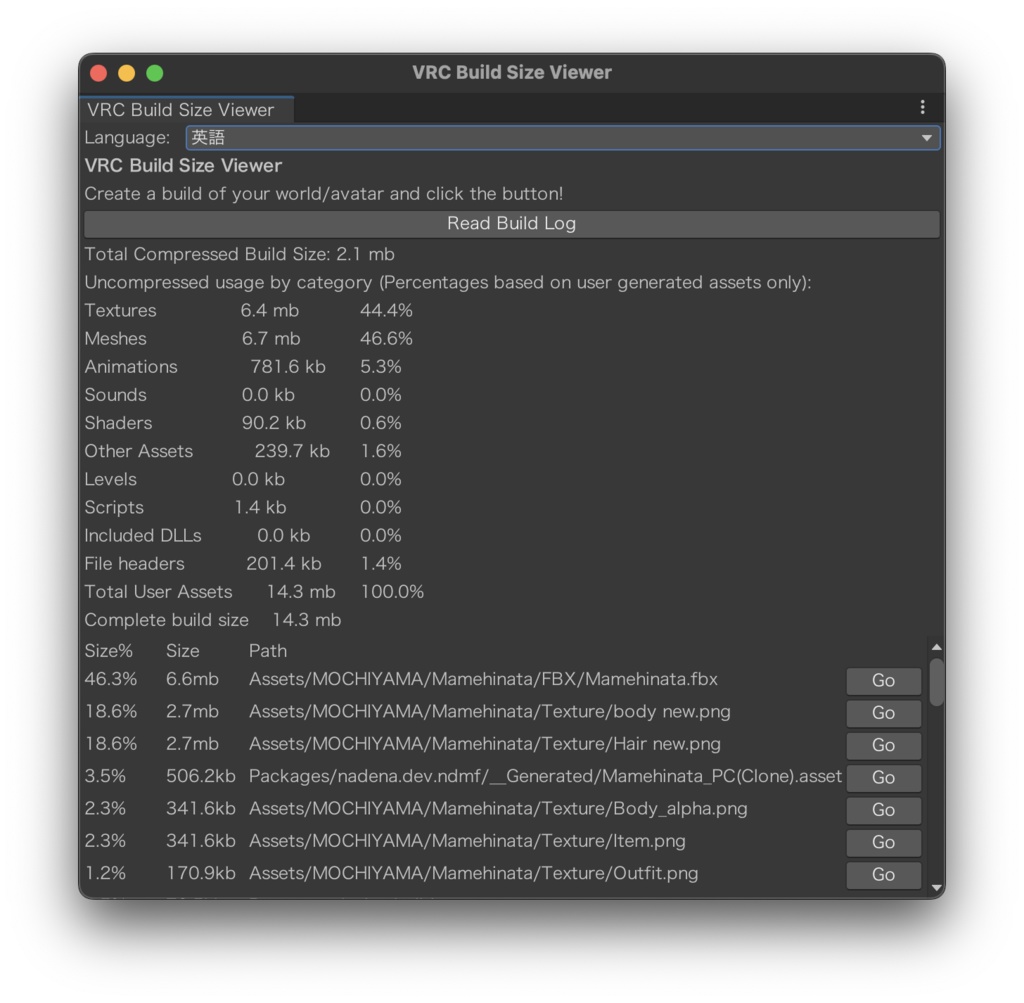Open the panel options kebab menu
Image resolution: width=1024 pixels, height=1003 pixels.
(x=922, y=107)
